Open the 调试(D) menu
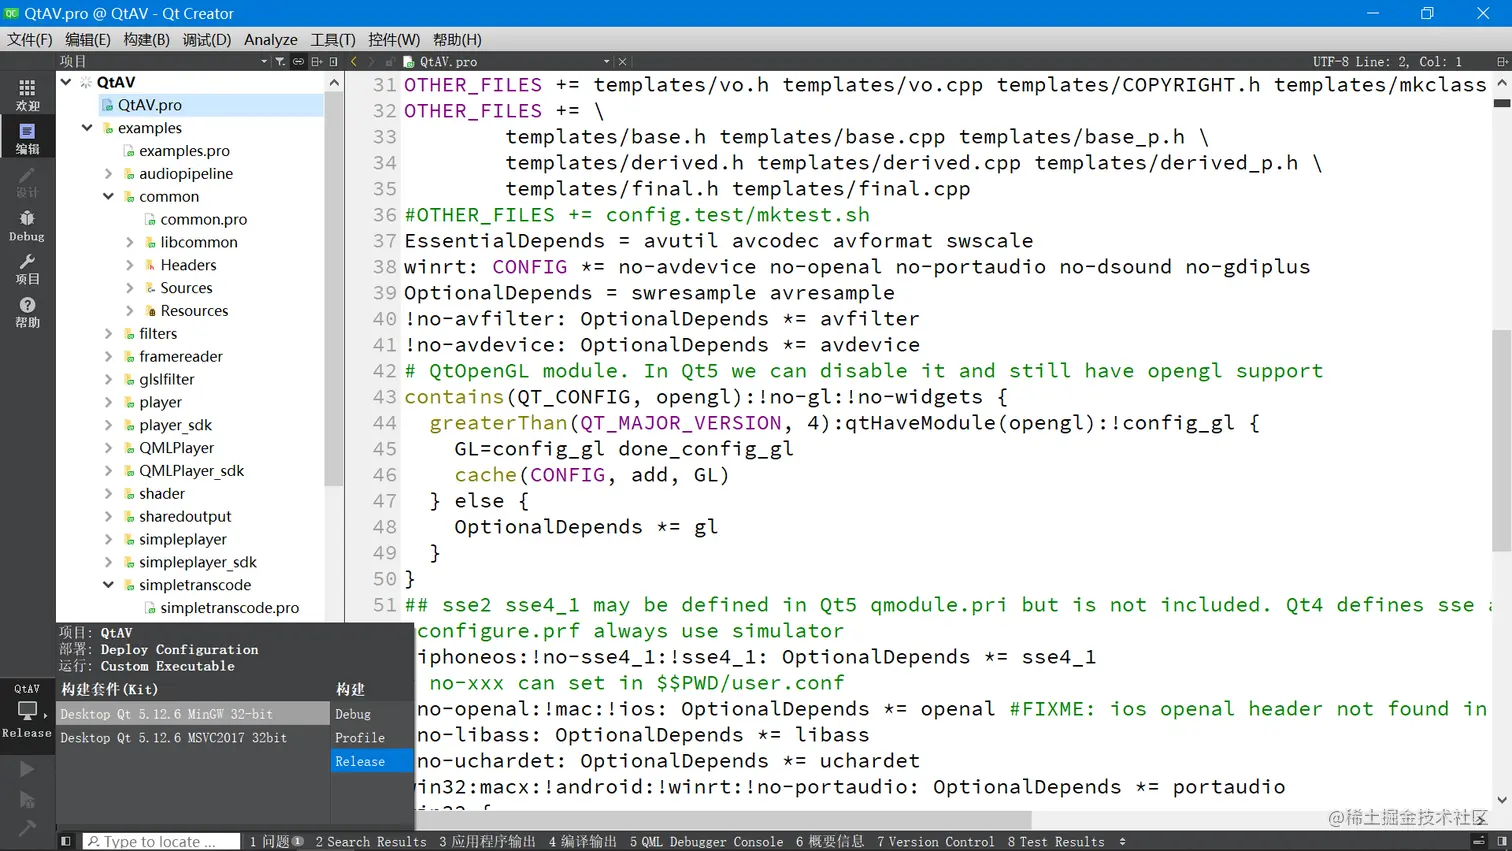 pos(207,40)
